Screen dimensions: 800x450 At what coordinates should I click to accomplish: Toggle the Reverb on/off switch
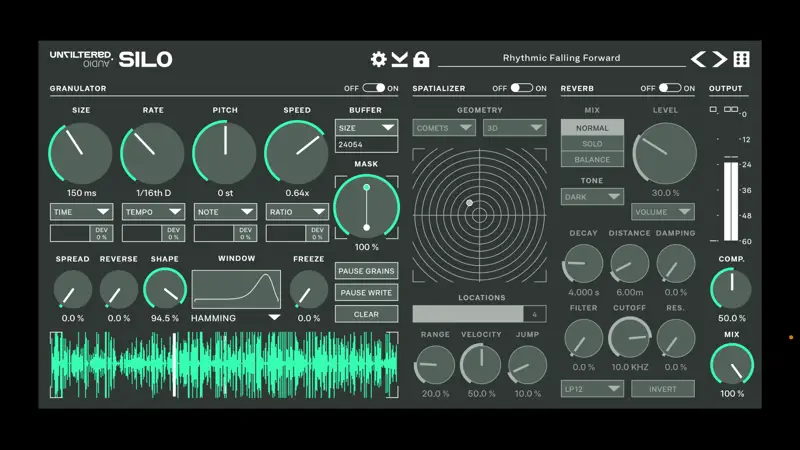coord(670,88)
